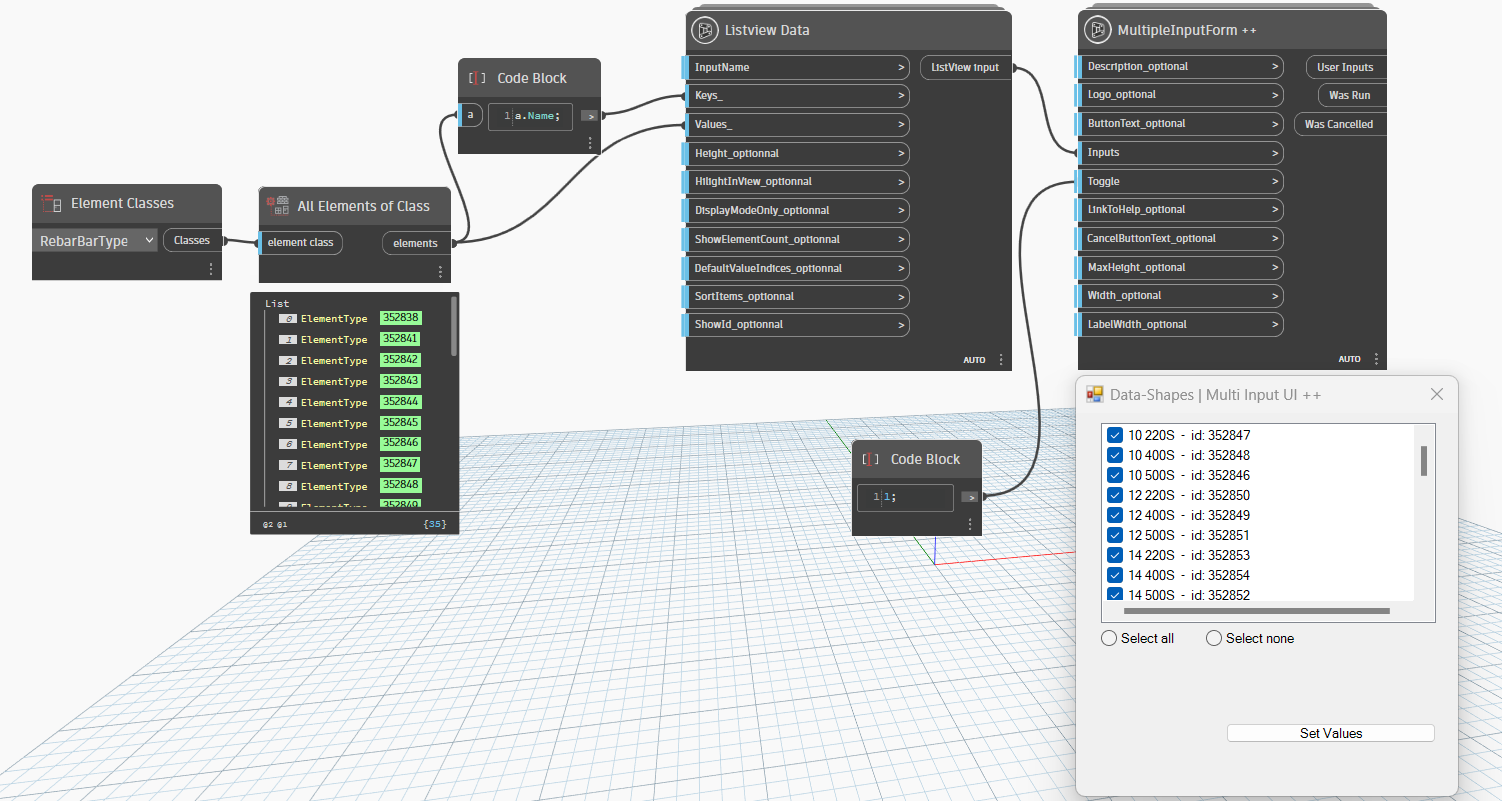This screenshot has width=1502, height=801.
Task: Click the bracket icon on the upper Code Block
Action: coord(478,77)
